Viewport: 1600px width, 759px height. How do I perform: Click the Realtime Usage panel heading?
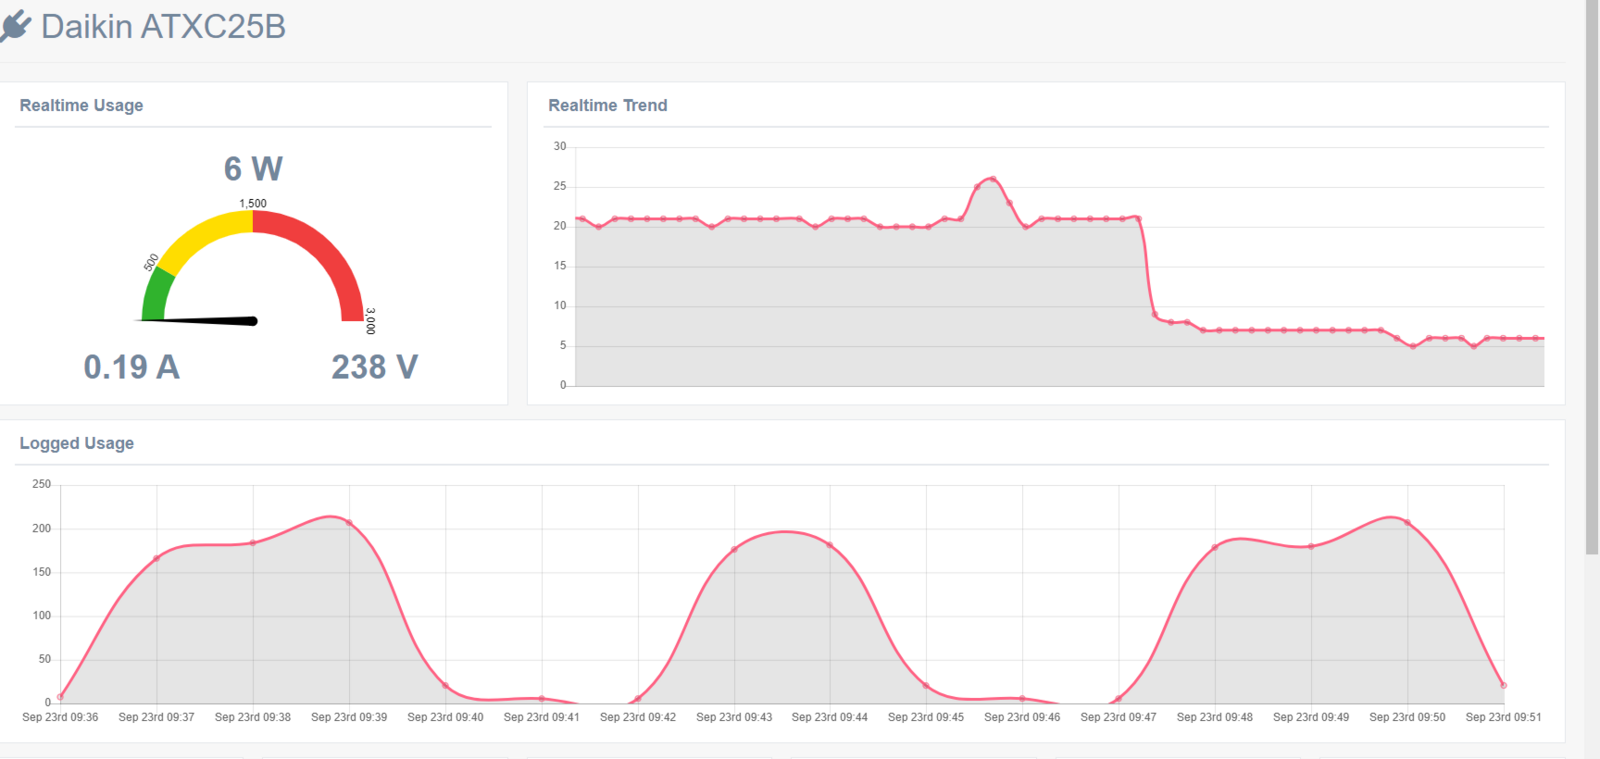pos(81,105)
